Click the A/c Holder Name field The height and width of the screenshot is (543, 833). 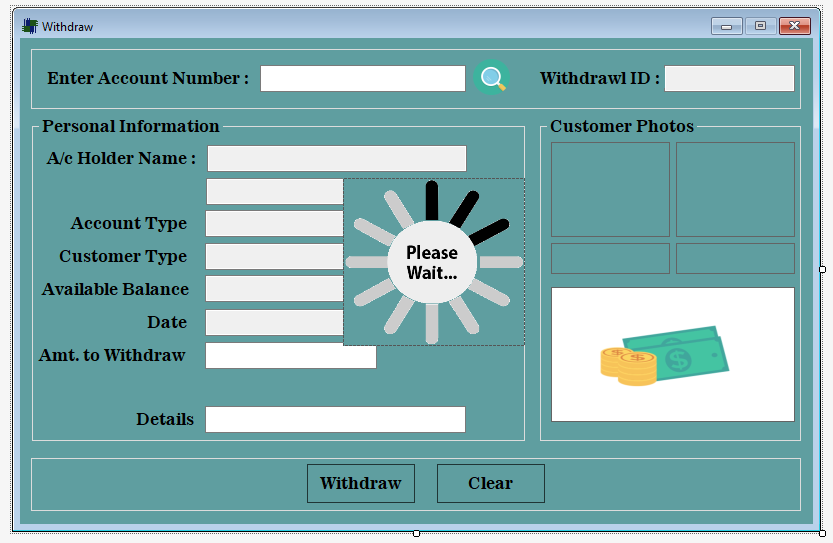point(337,158)
